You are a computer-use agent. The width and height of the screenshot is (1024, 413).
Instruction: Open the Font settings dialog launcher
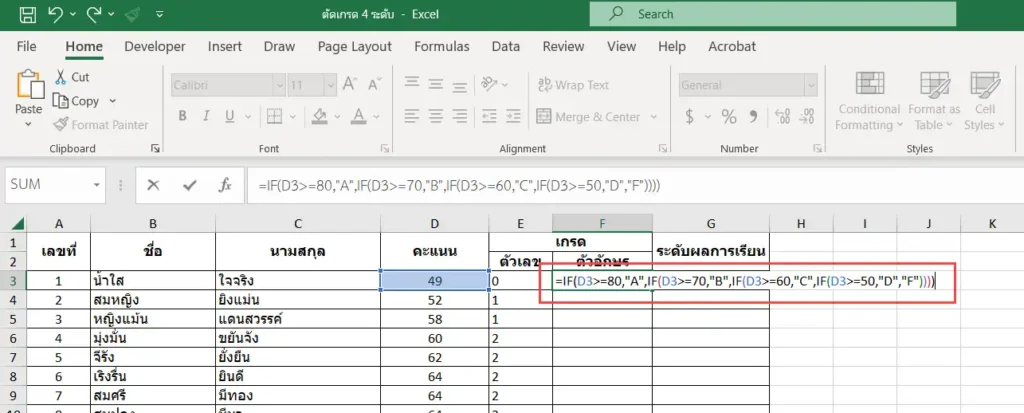(386, 149)
